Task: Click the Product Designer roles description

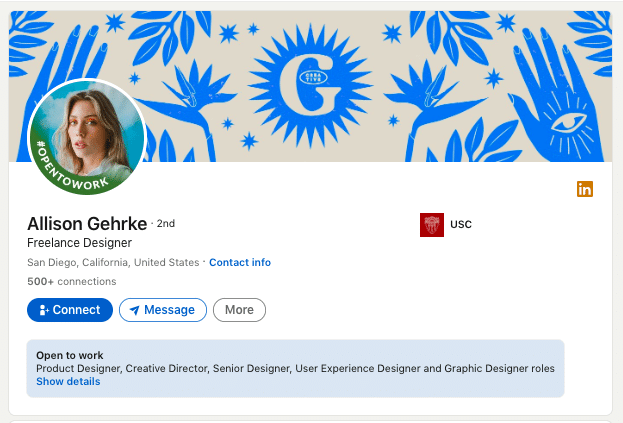Action: [295, 369]
